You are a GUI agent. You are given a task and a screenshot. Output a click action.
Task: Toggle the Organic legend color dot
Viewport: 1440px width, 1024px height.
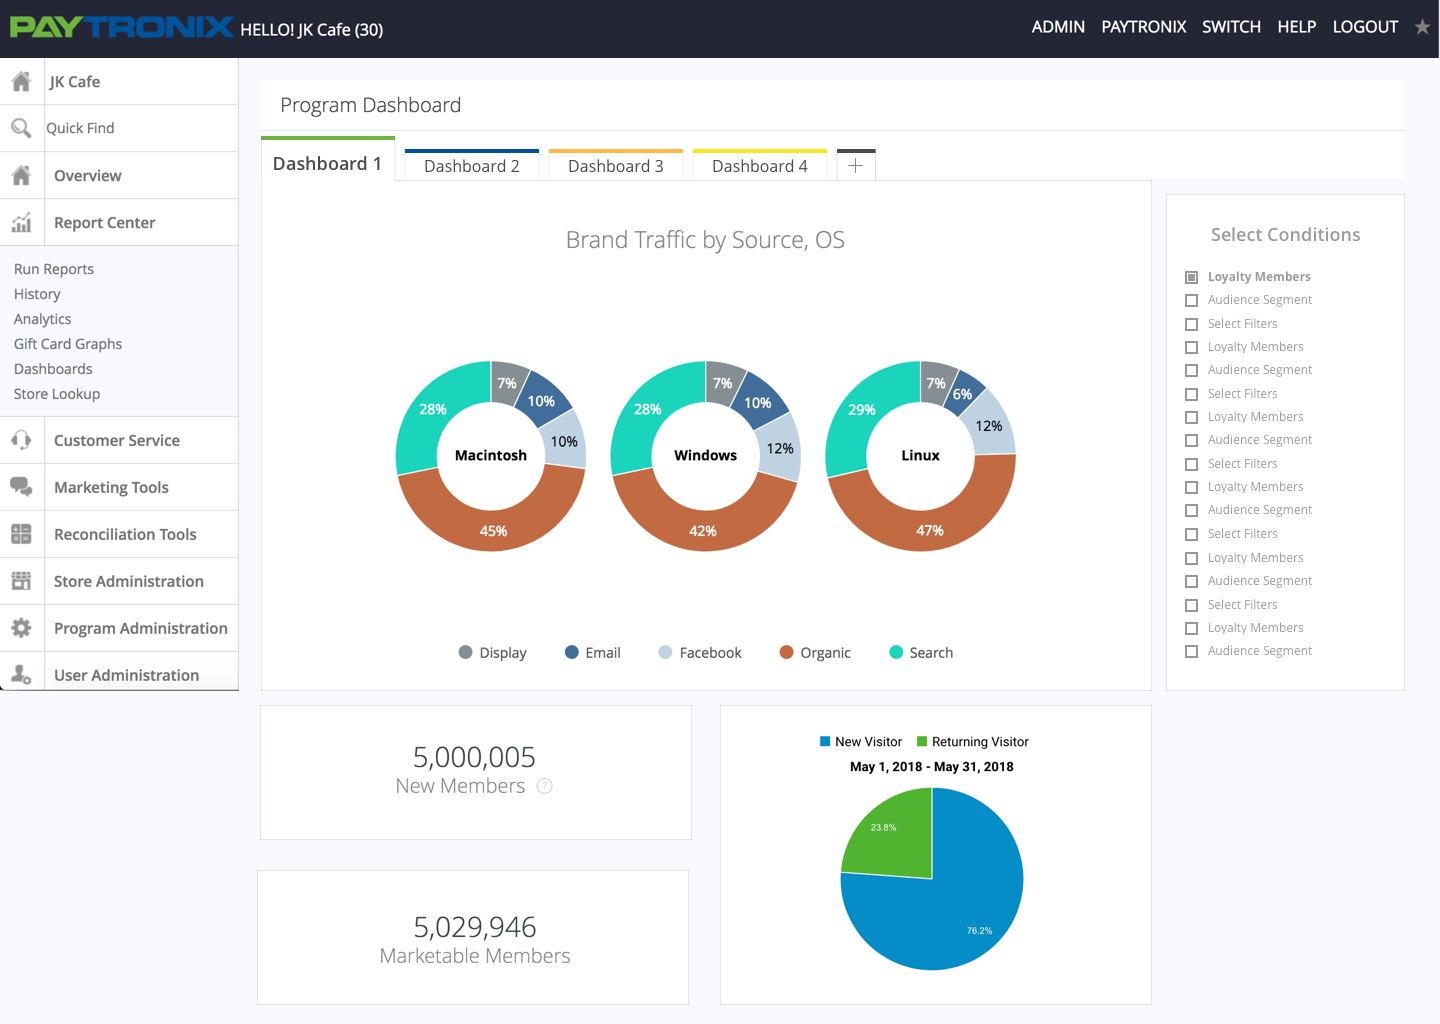[x=786, y=652]
